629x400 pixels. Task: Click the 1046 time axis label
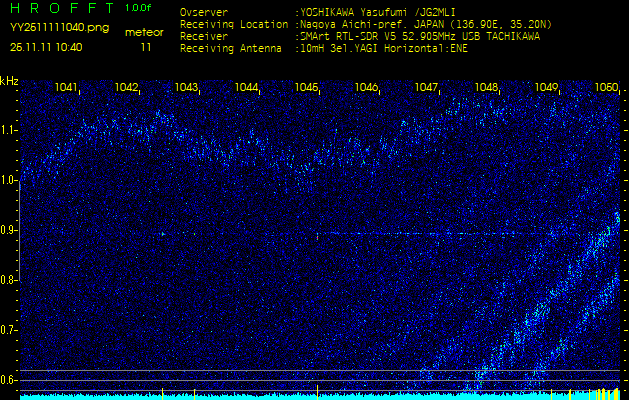[x=366, y=87]
